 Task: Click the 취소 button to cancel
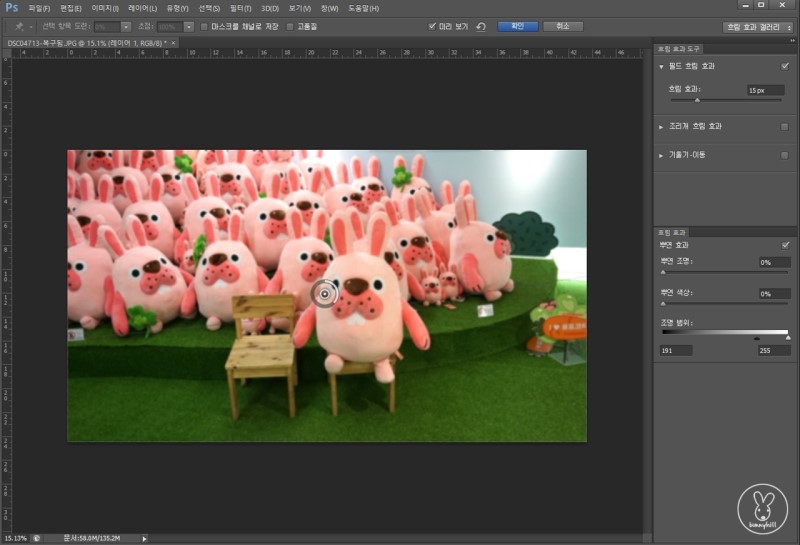pos(562,27)
